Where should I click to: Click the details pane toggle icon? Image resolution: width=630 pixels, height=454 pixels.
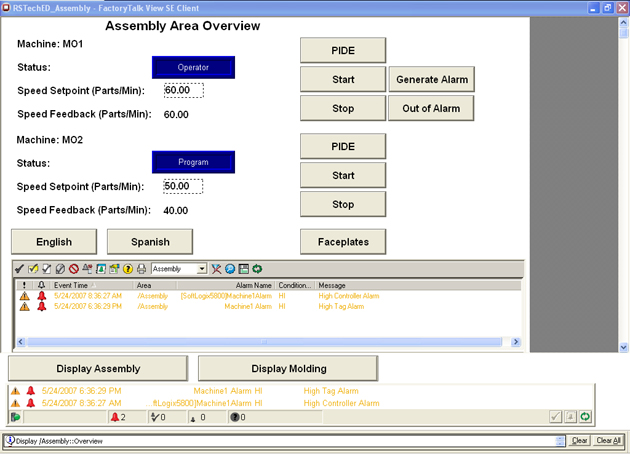243,269
